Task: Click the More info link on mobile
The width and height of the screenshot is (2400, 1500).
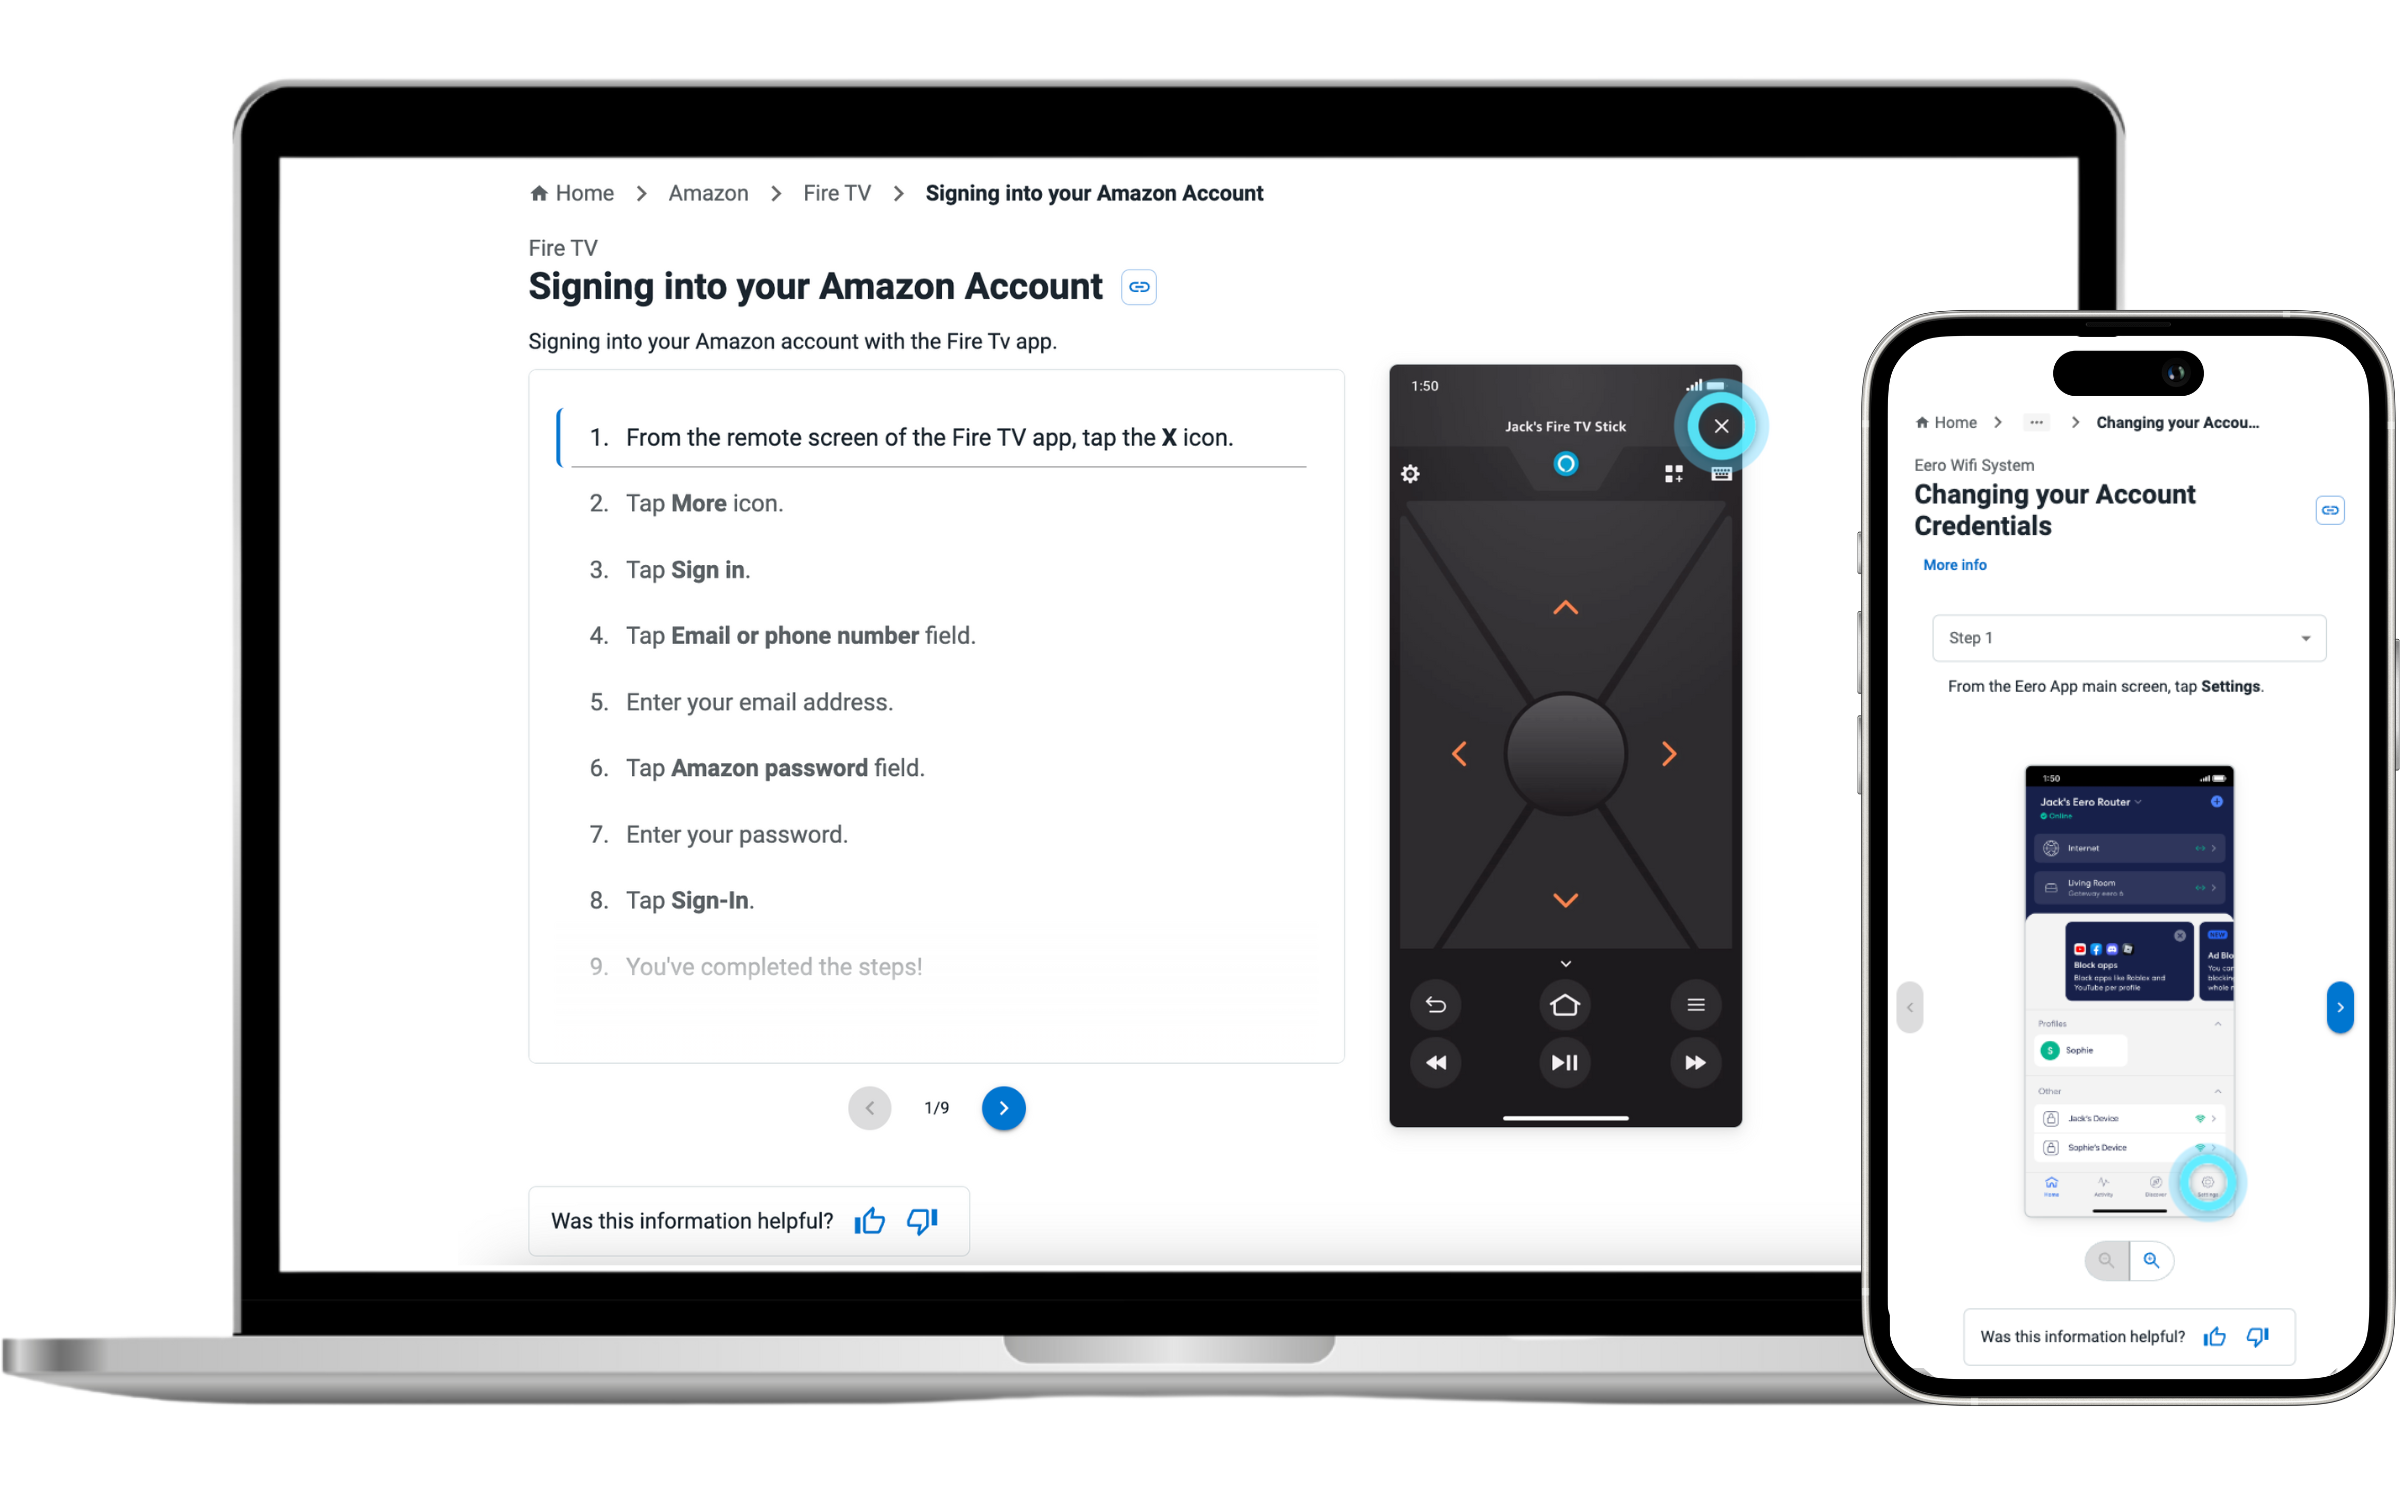Action: tap(1954, 565)
